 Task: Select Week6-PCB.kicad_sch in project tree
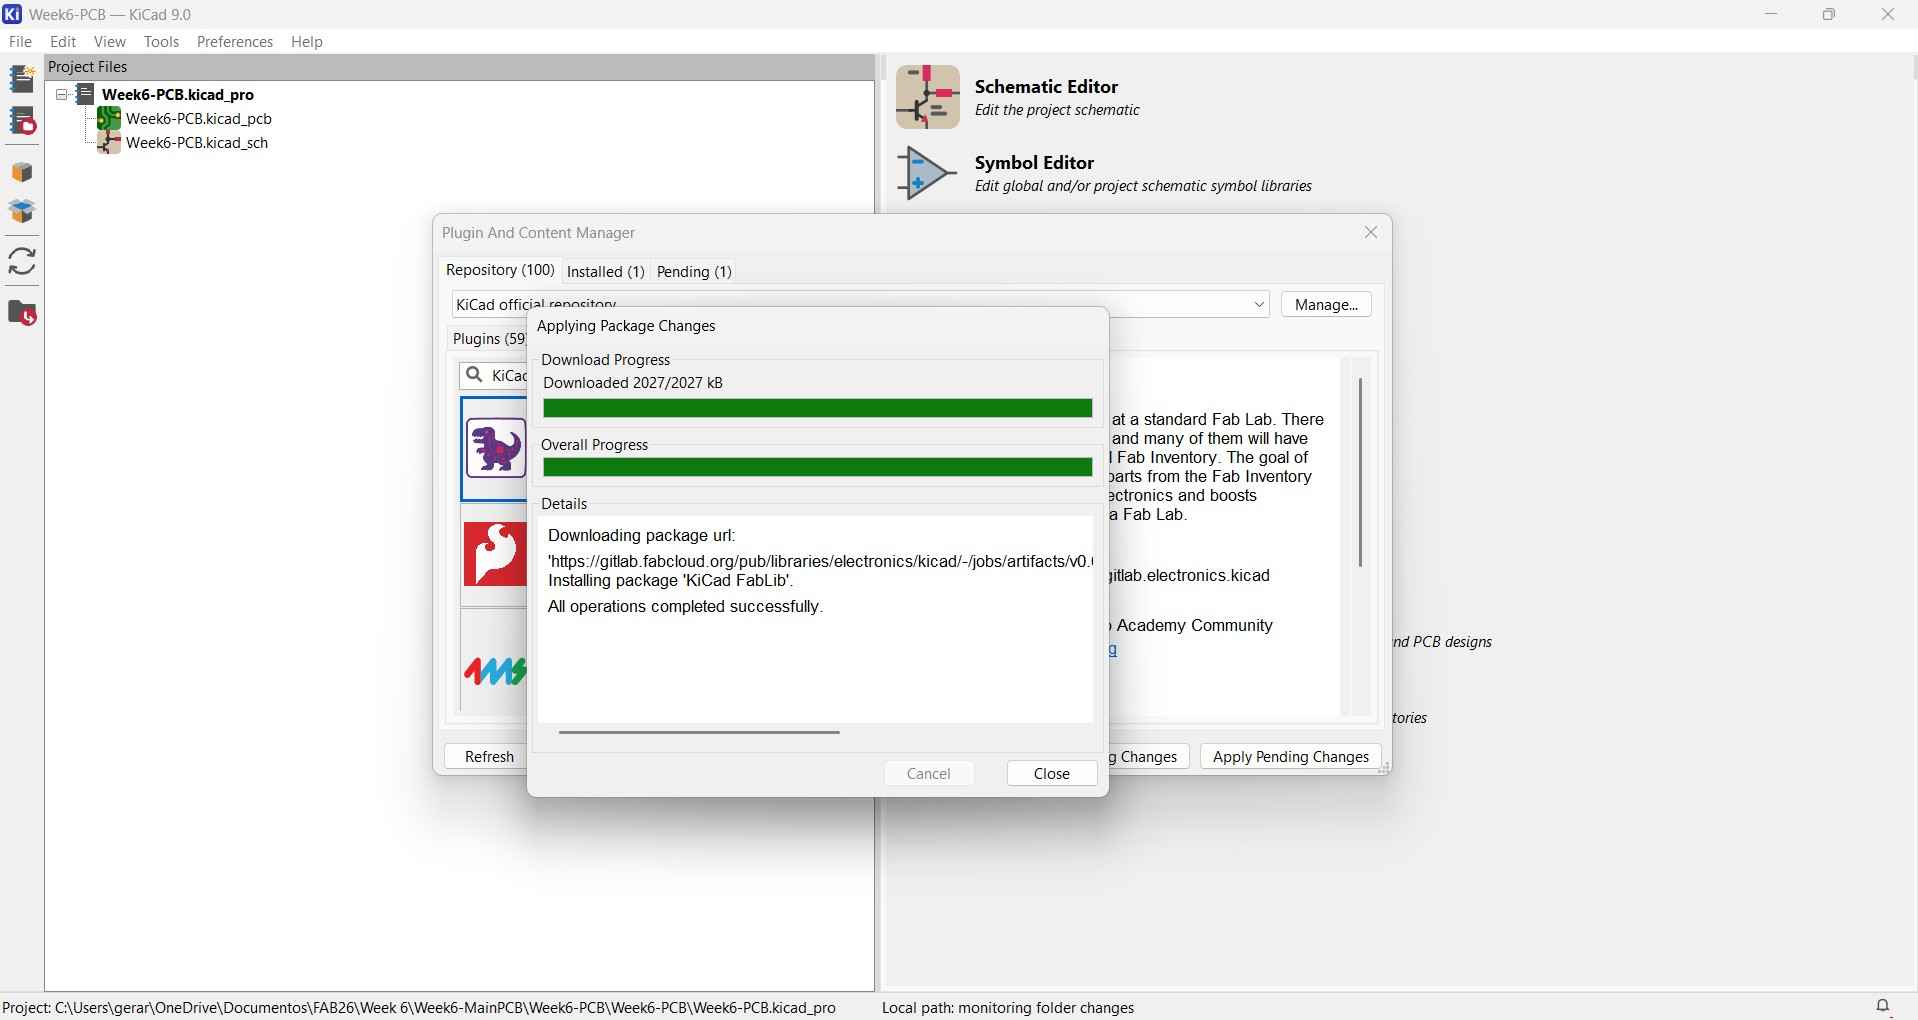(197, 143)
